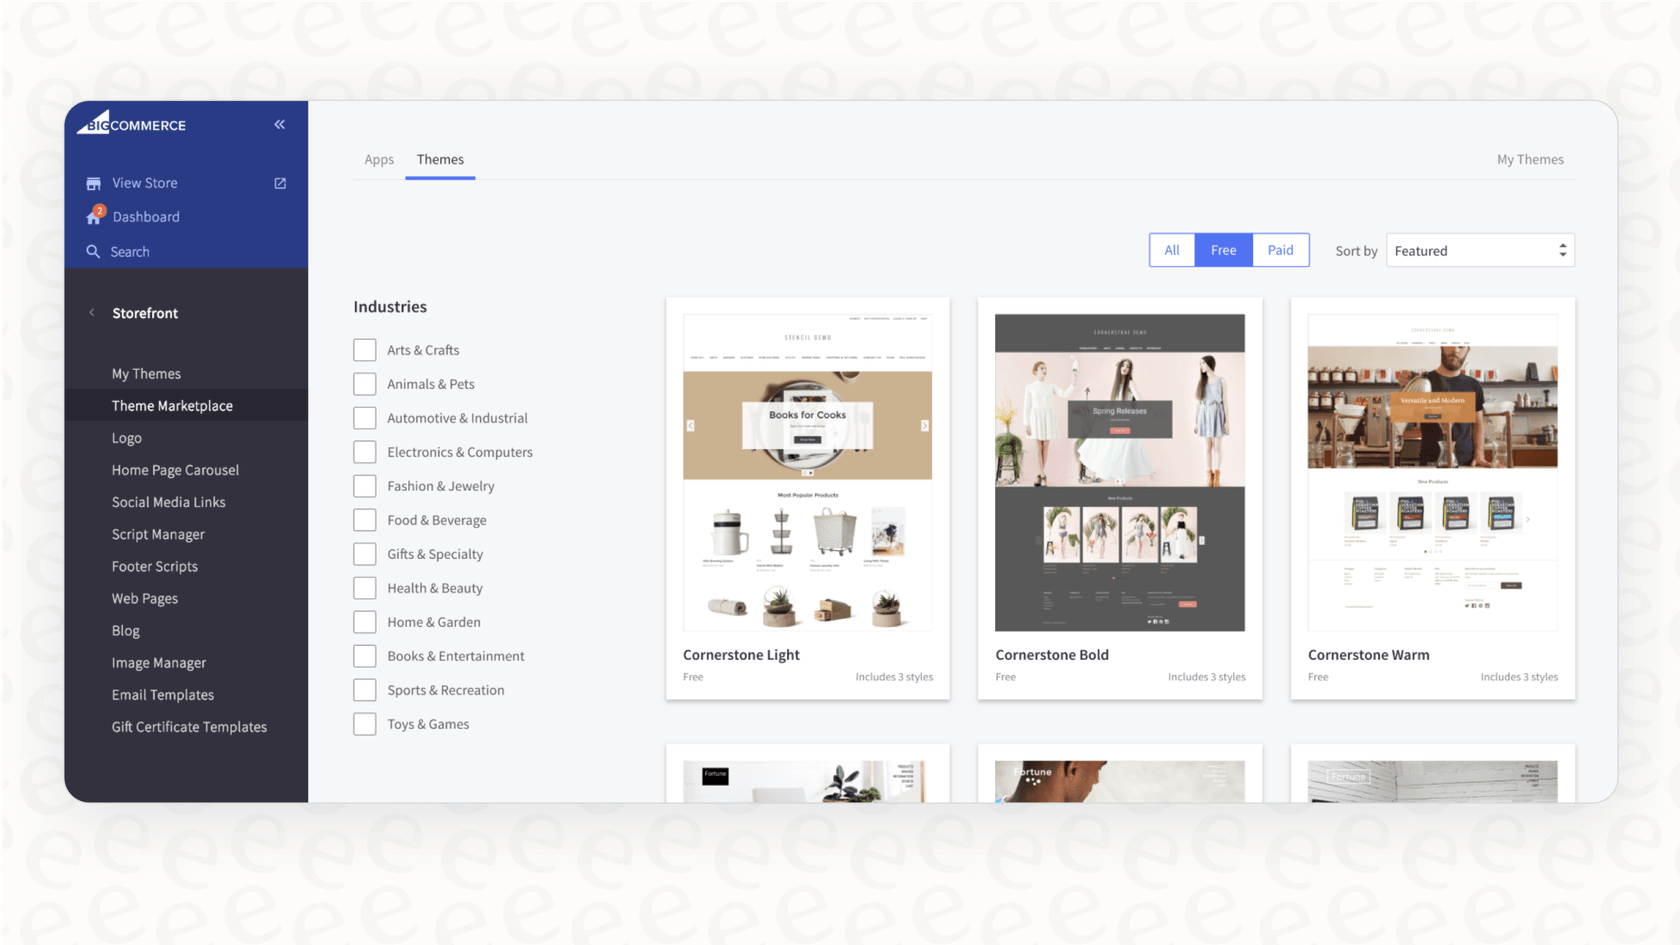Click the external link icon beside View Store
Viewport: 1680px width, 945px height.
(279, 182)
